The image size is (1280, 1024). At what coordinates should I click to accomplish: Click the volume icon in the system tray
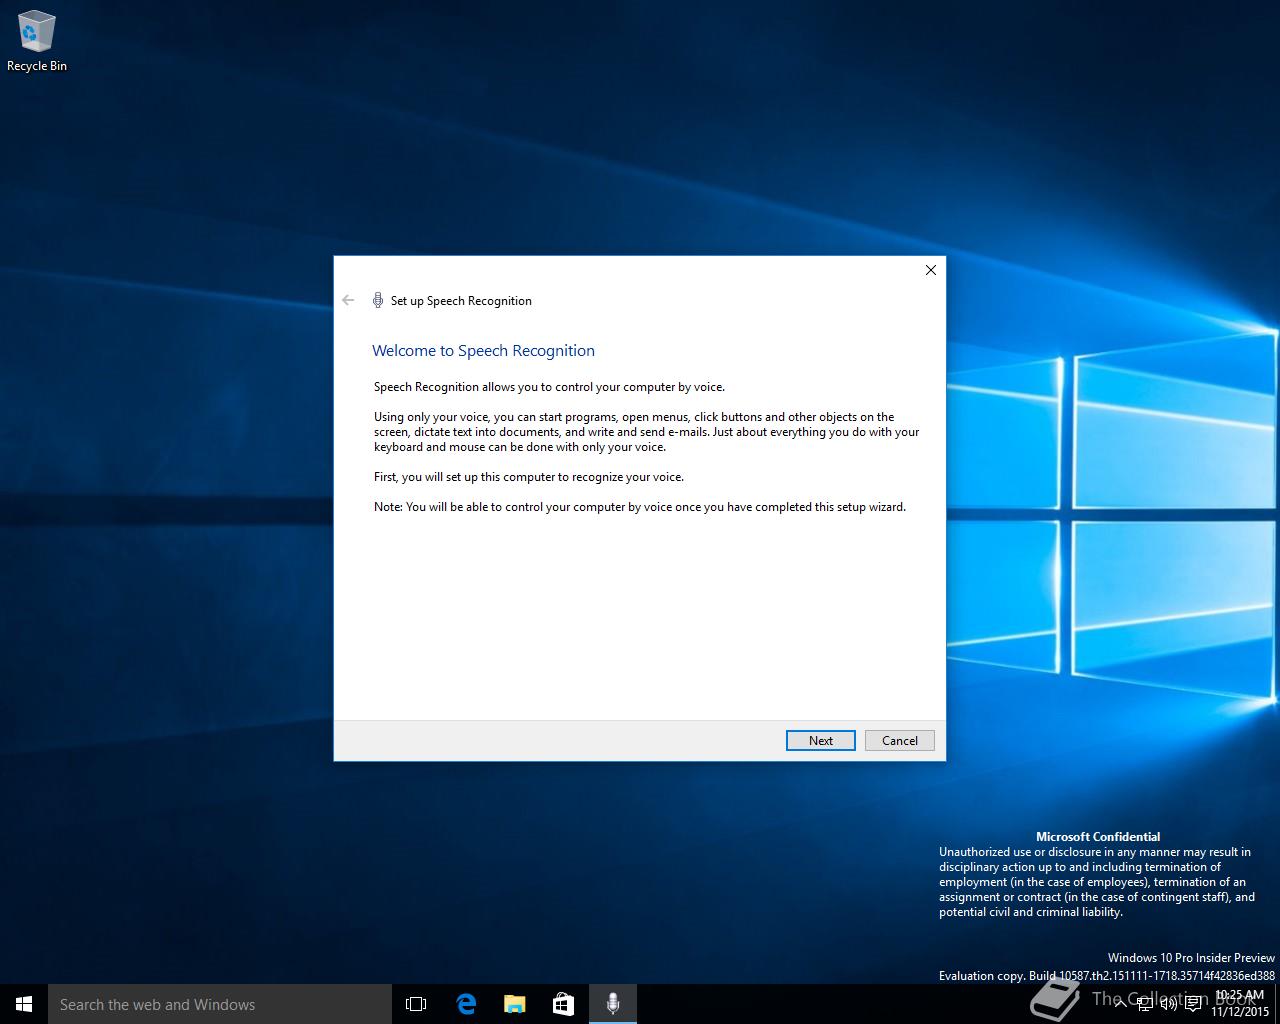(1168, 1004)
